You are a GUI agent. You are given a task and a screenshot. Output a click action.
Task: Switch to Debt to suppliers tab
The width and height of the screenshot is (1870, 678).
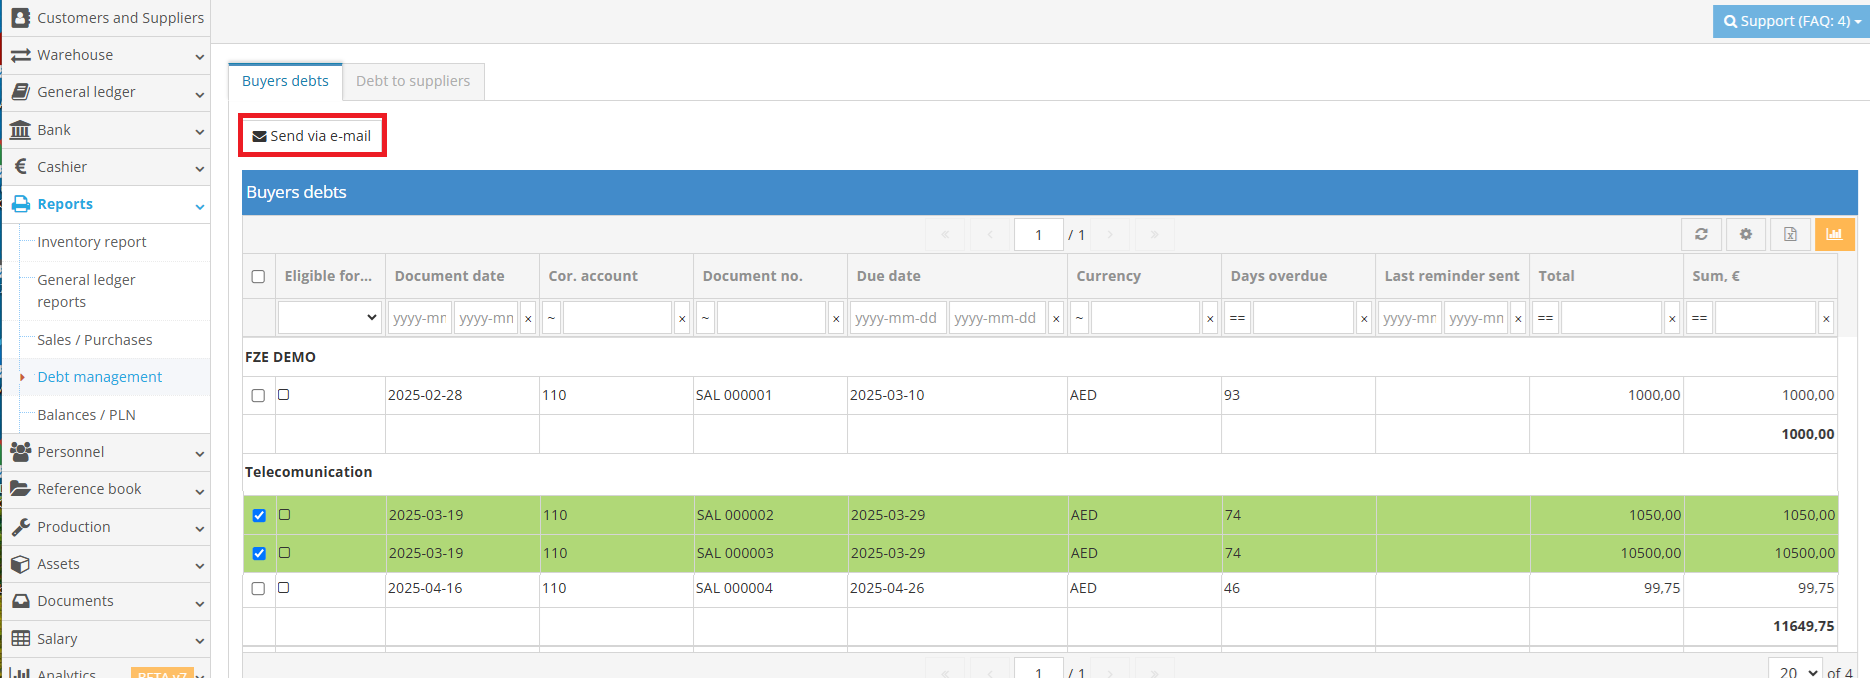(413, 81)
